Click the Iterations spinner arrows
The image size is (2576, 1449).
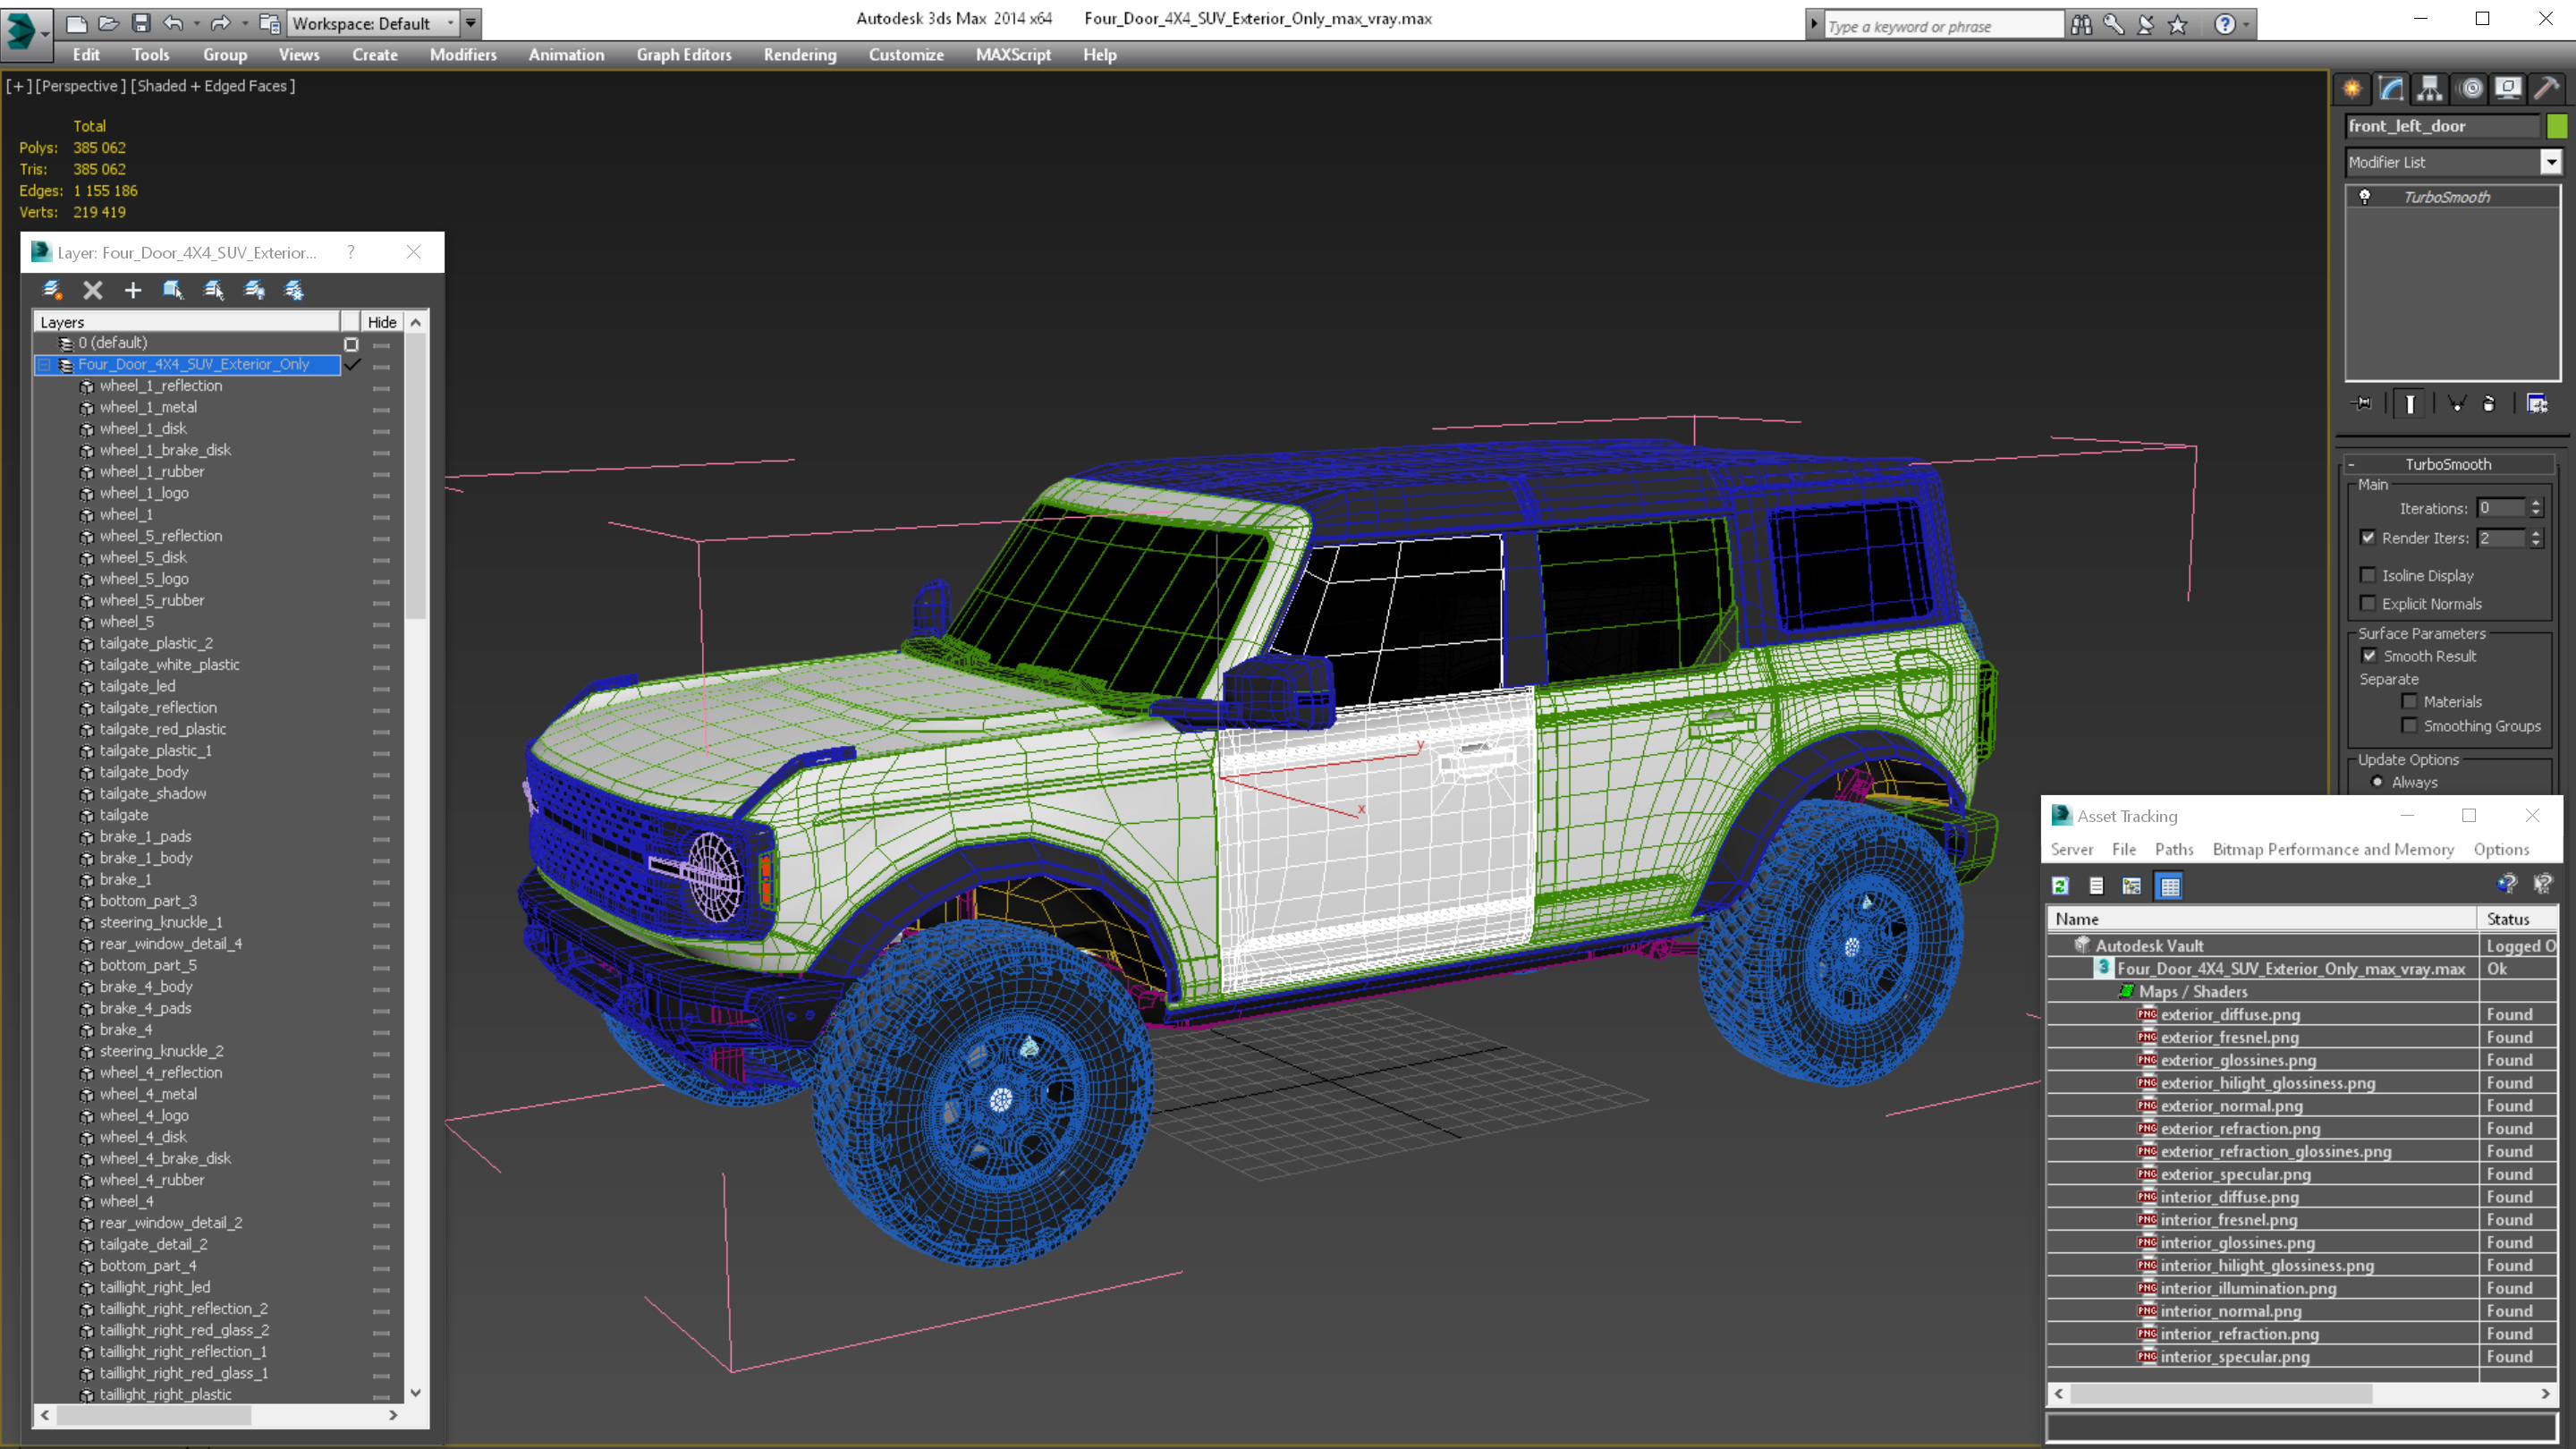tap(2536, 509)
